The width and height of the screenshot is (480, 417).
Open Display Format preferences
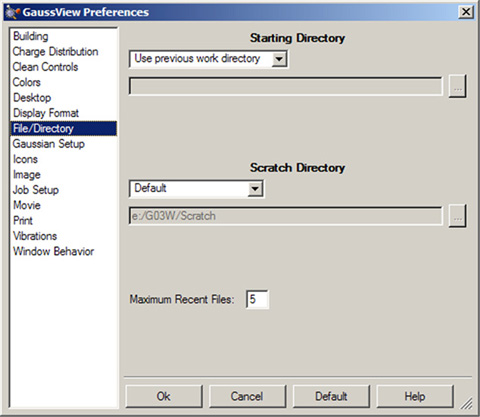[x=46, y=113]
